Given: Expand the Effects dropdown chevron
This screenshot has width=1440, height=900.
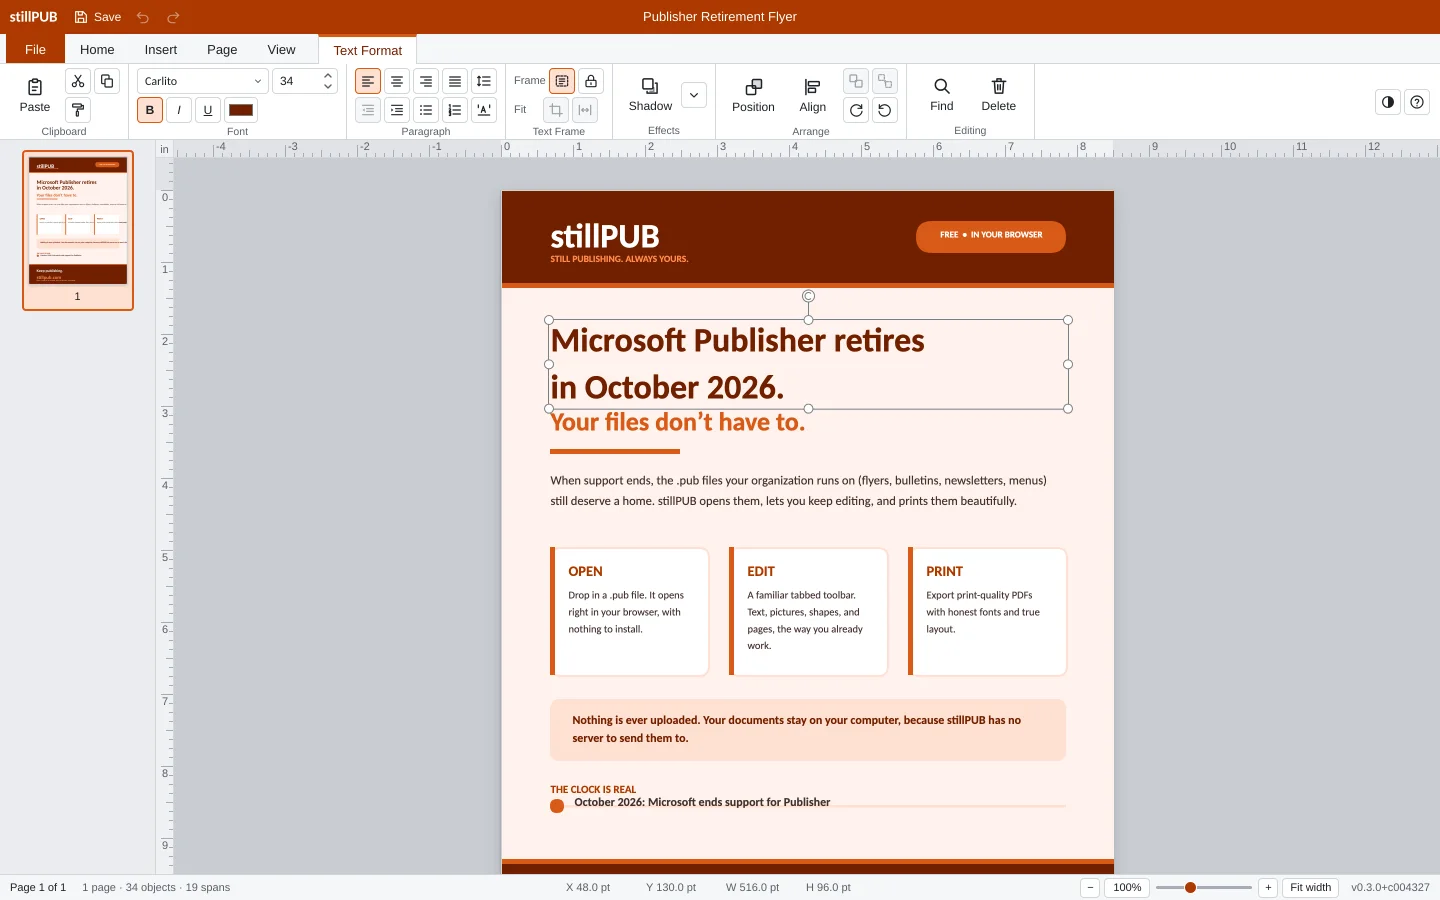Looking at the screenshot, I should click(694, 95).
